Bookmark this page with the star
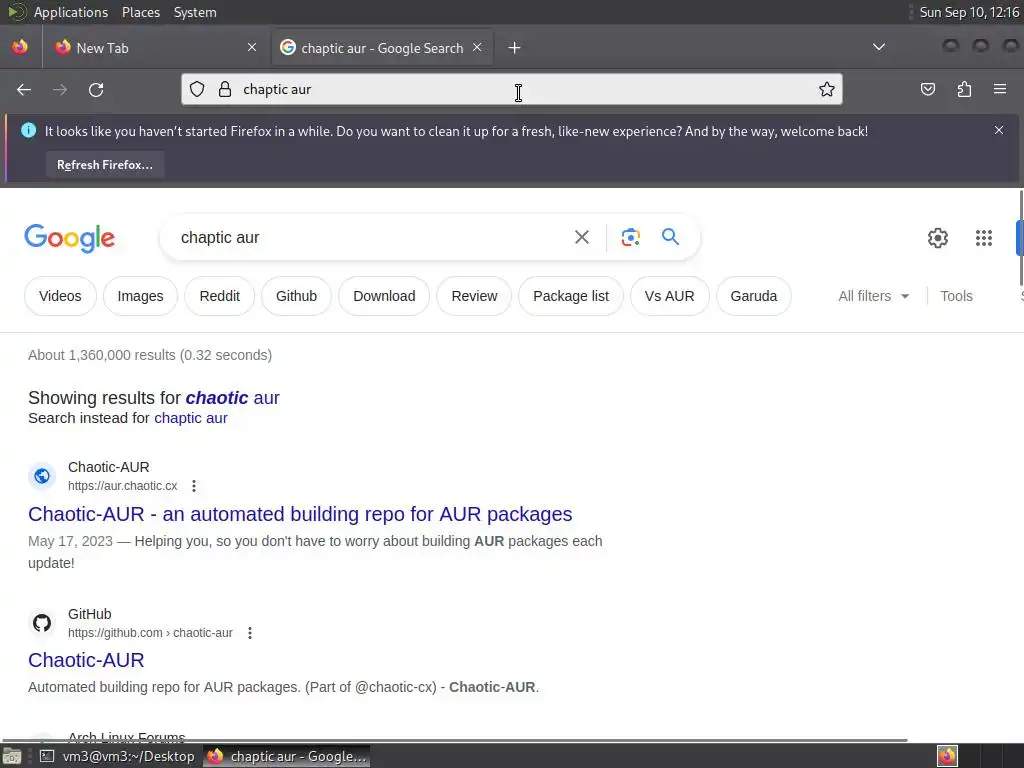This screenshot has height=768, width=1024. [827, 89]
